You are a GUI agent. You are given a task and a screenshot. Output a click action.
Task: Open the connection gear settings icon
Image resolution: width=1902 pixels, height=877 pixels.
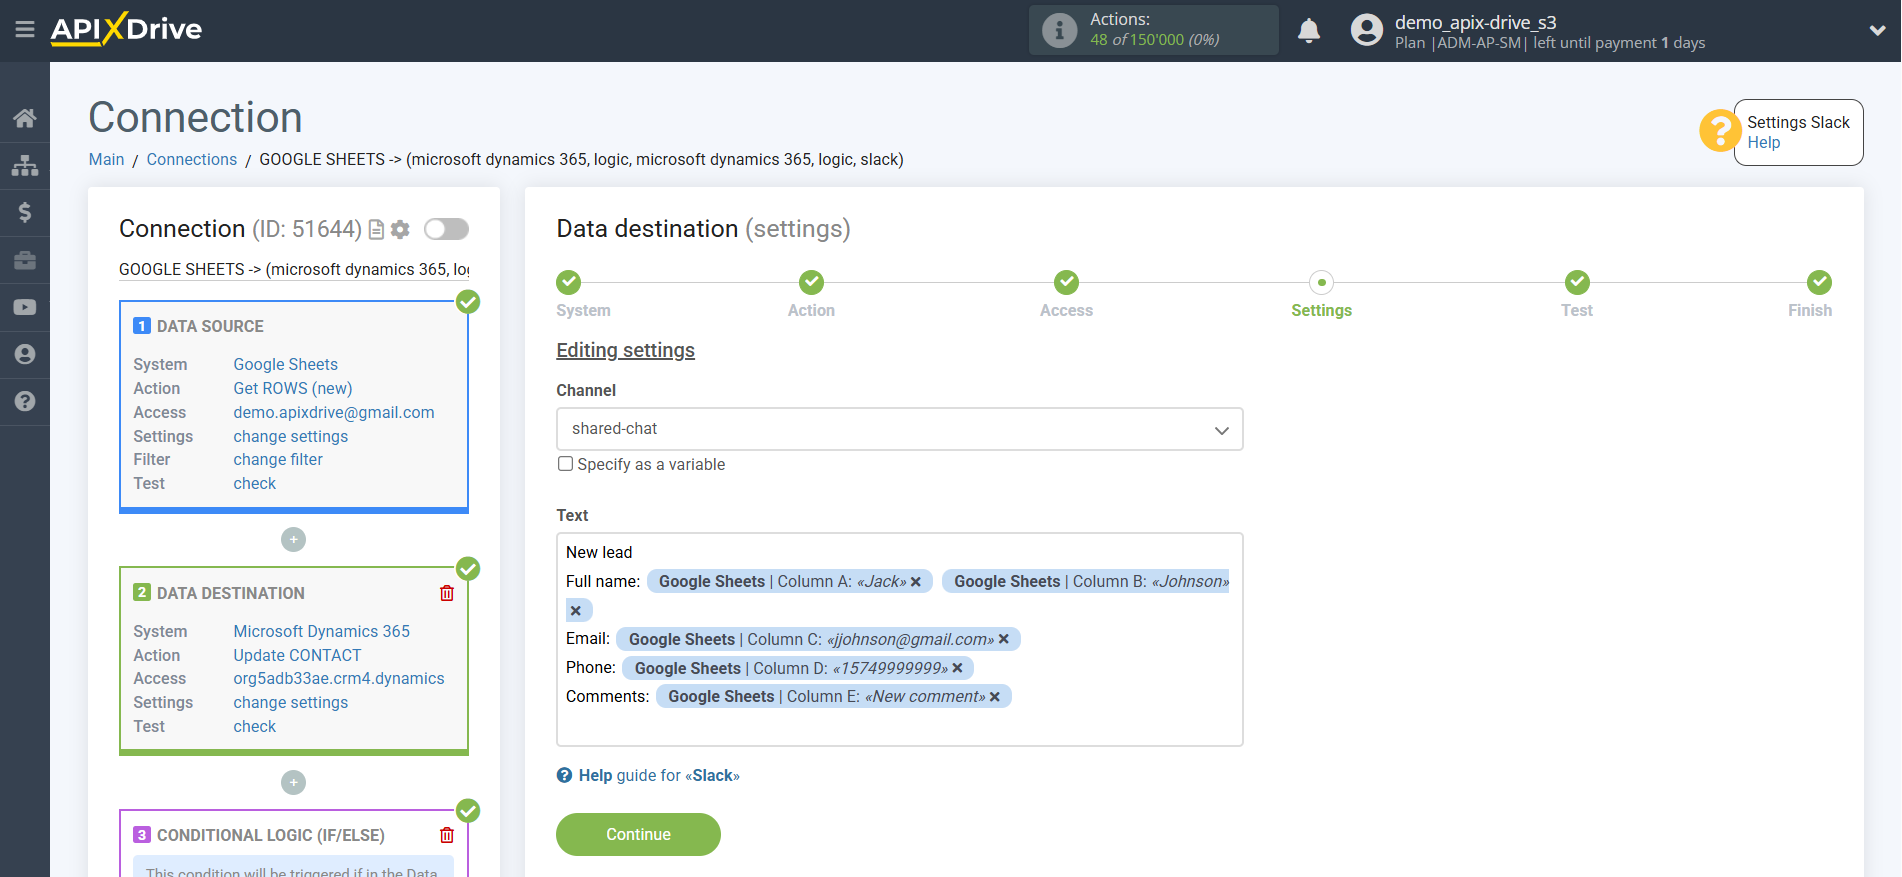pos(400,230)
